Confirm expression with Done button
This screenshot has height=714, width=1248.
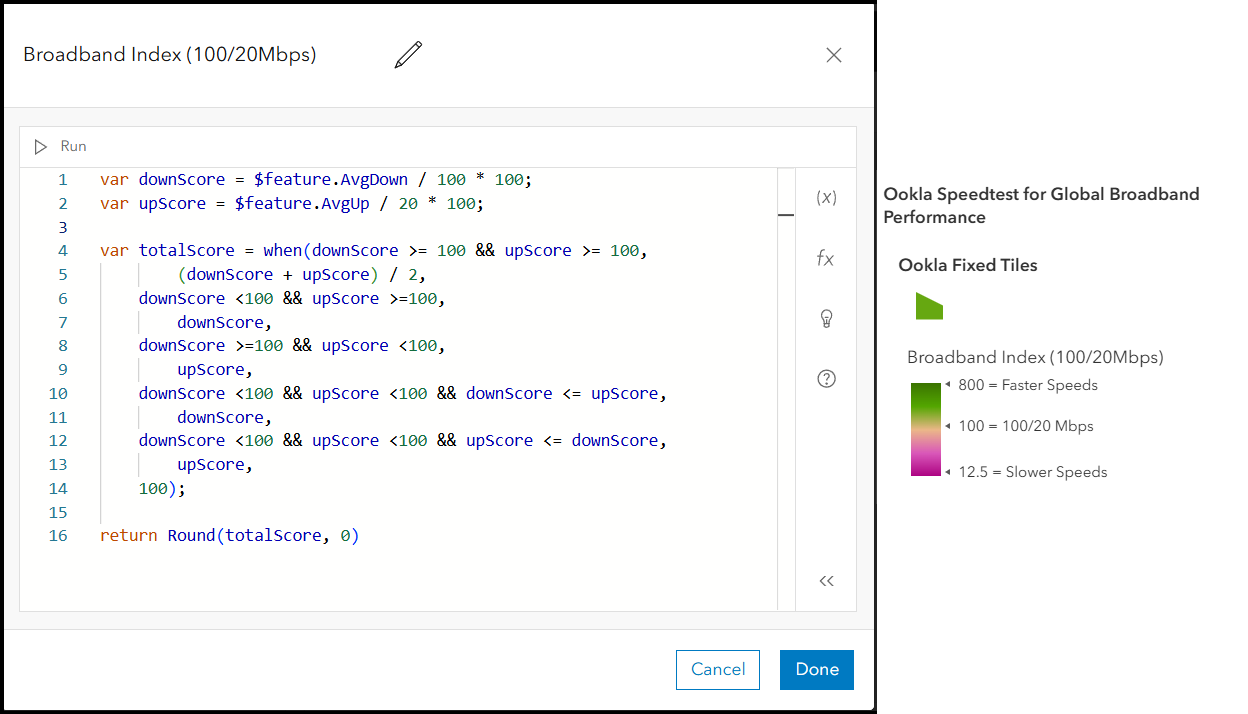pos(816,670)
